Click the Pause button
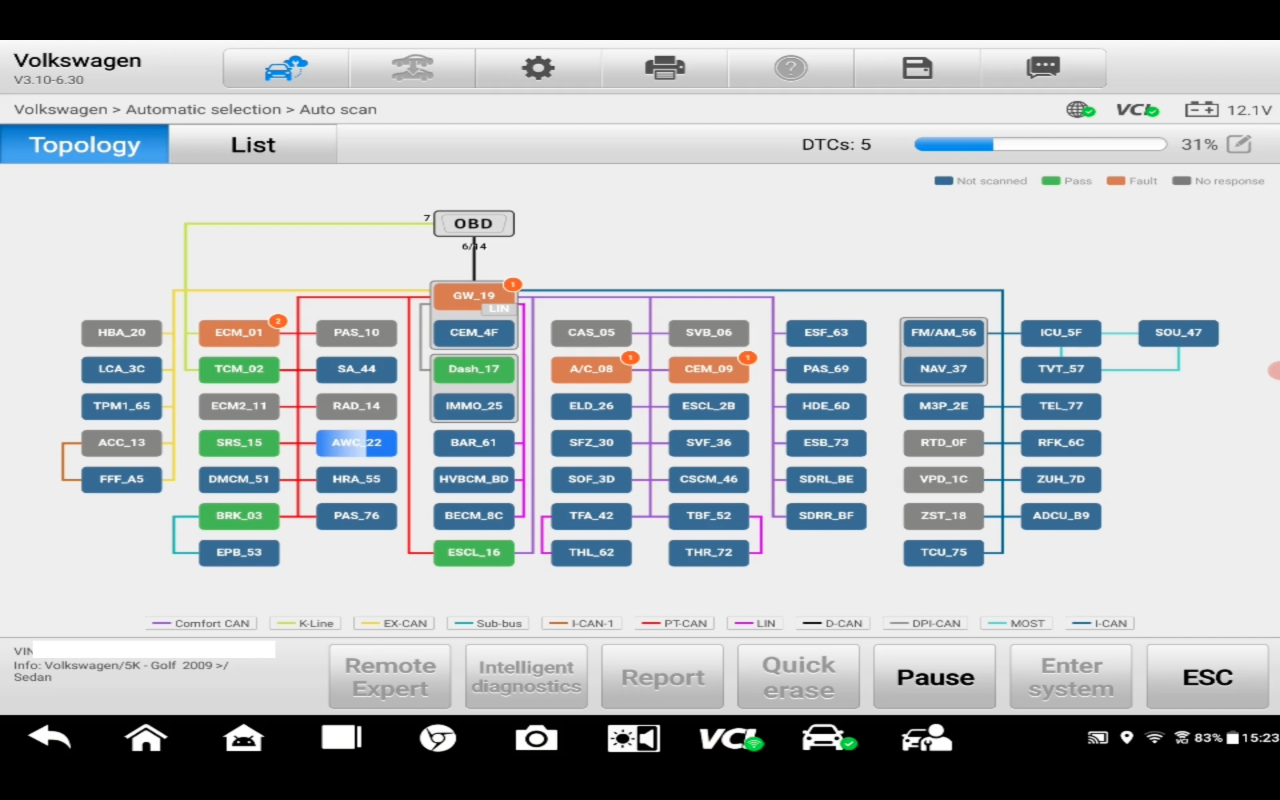Image resolution: width=1280 pixels, height=800 pixels. 935,677
